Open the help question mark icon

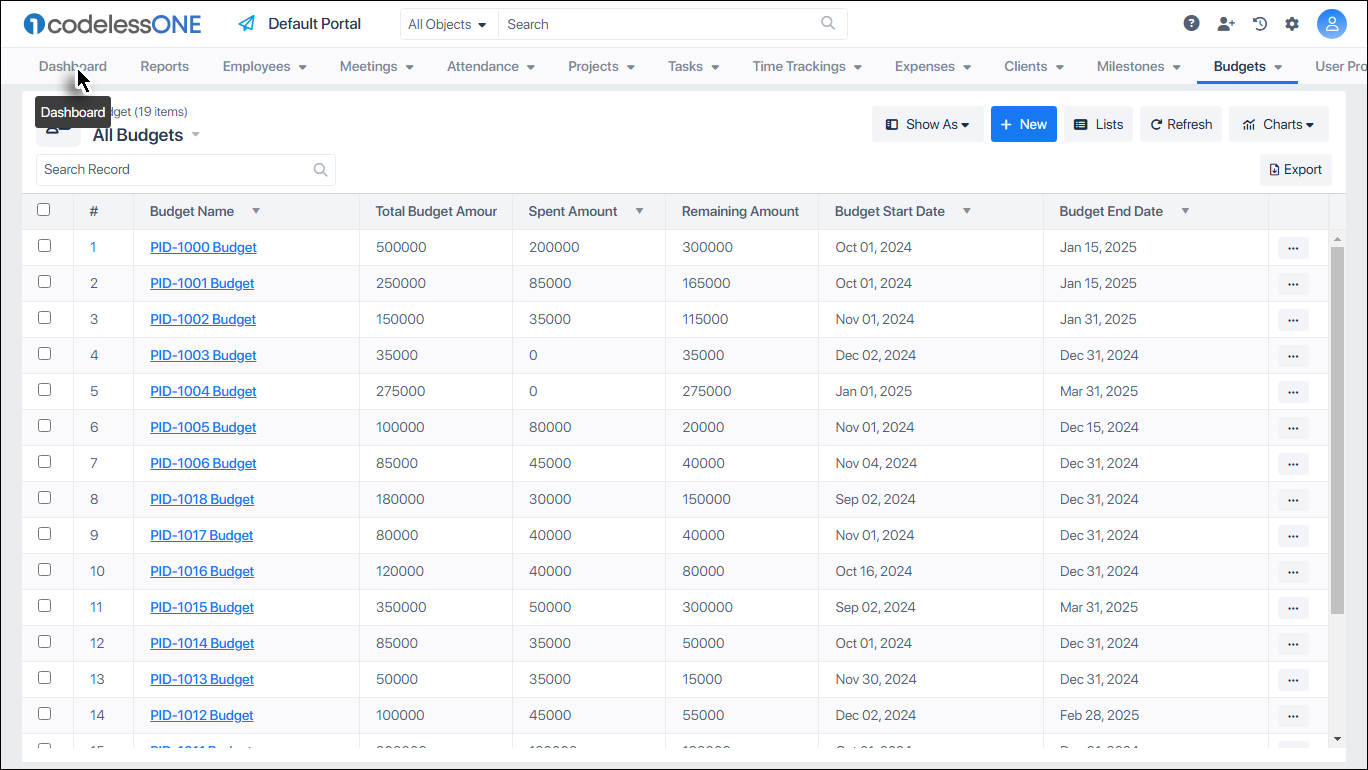(1191, 22)
